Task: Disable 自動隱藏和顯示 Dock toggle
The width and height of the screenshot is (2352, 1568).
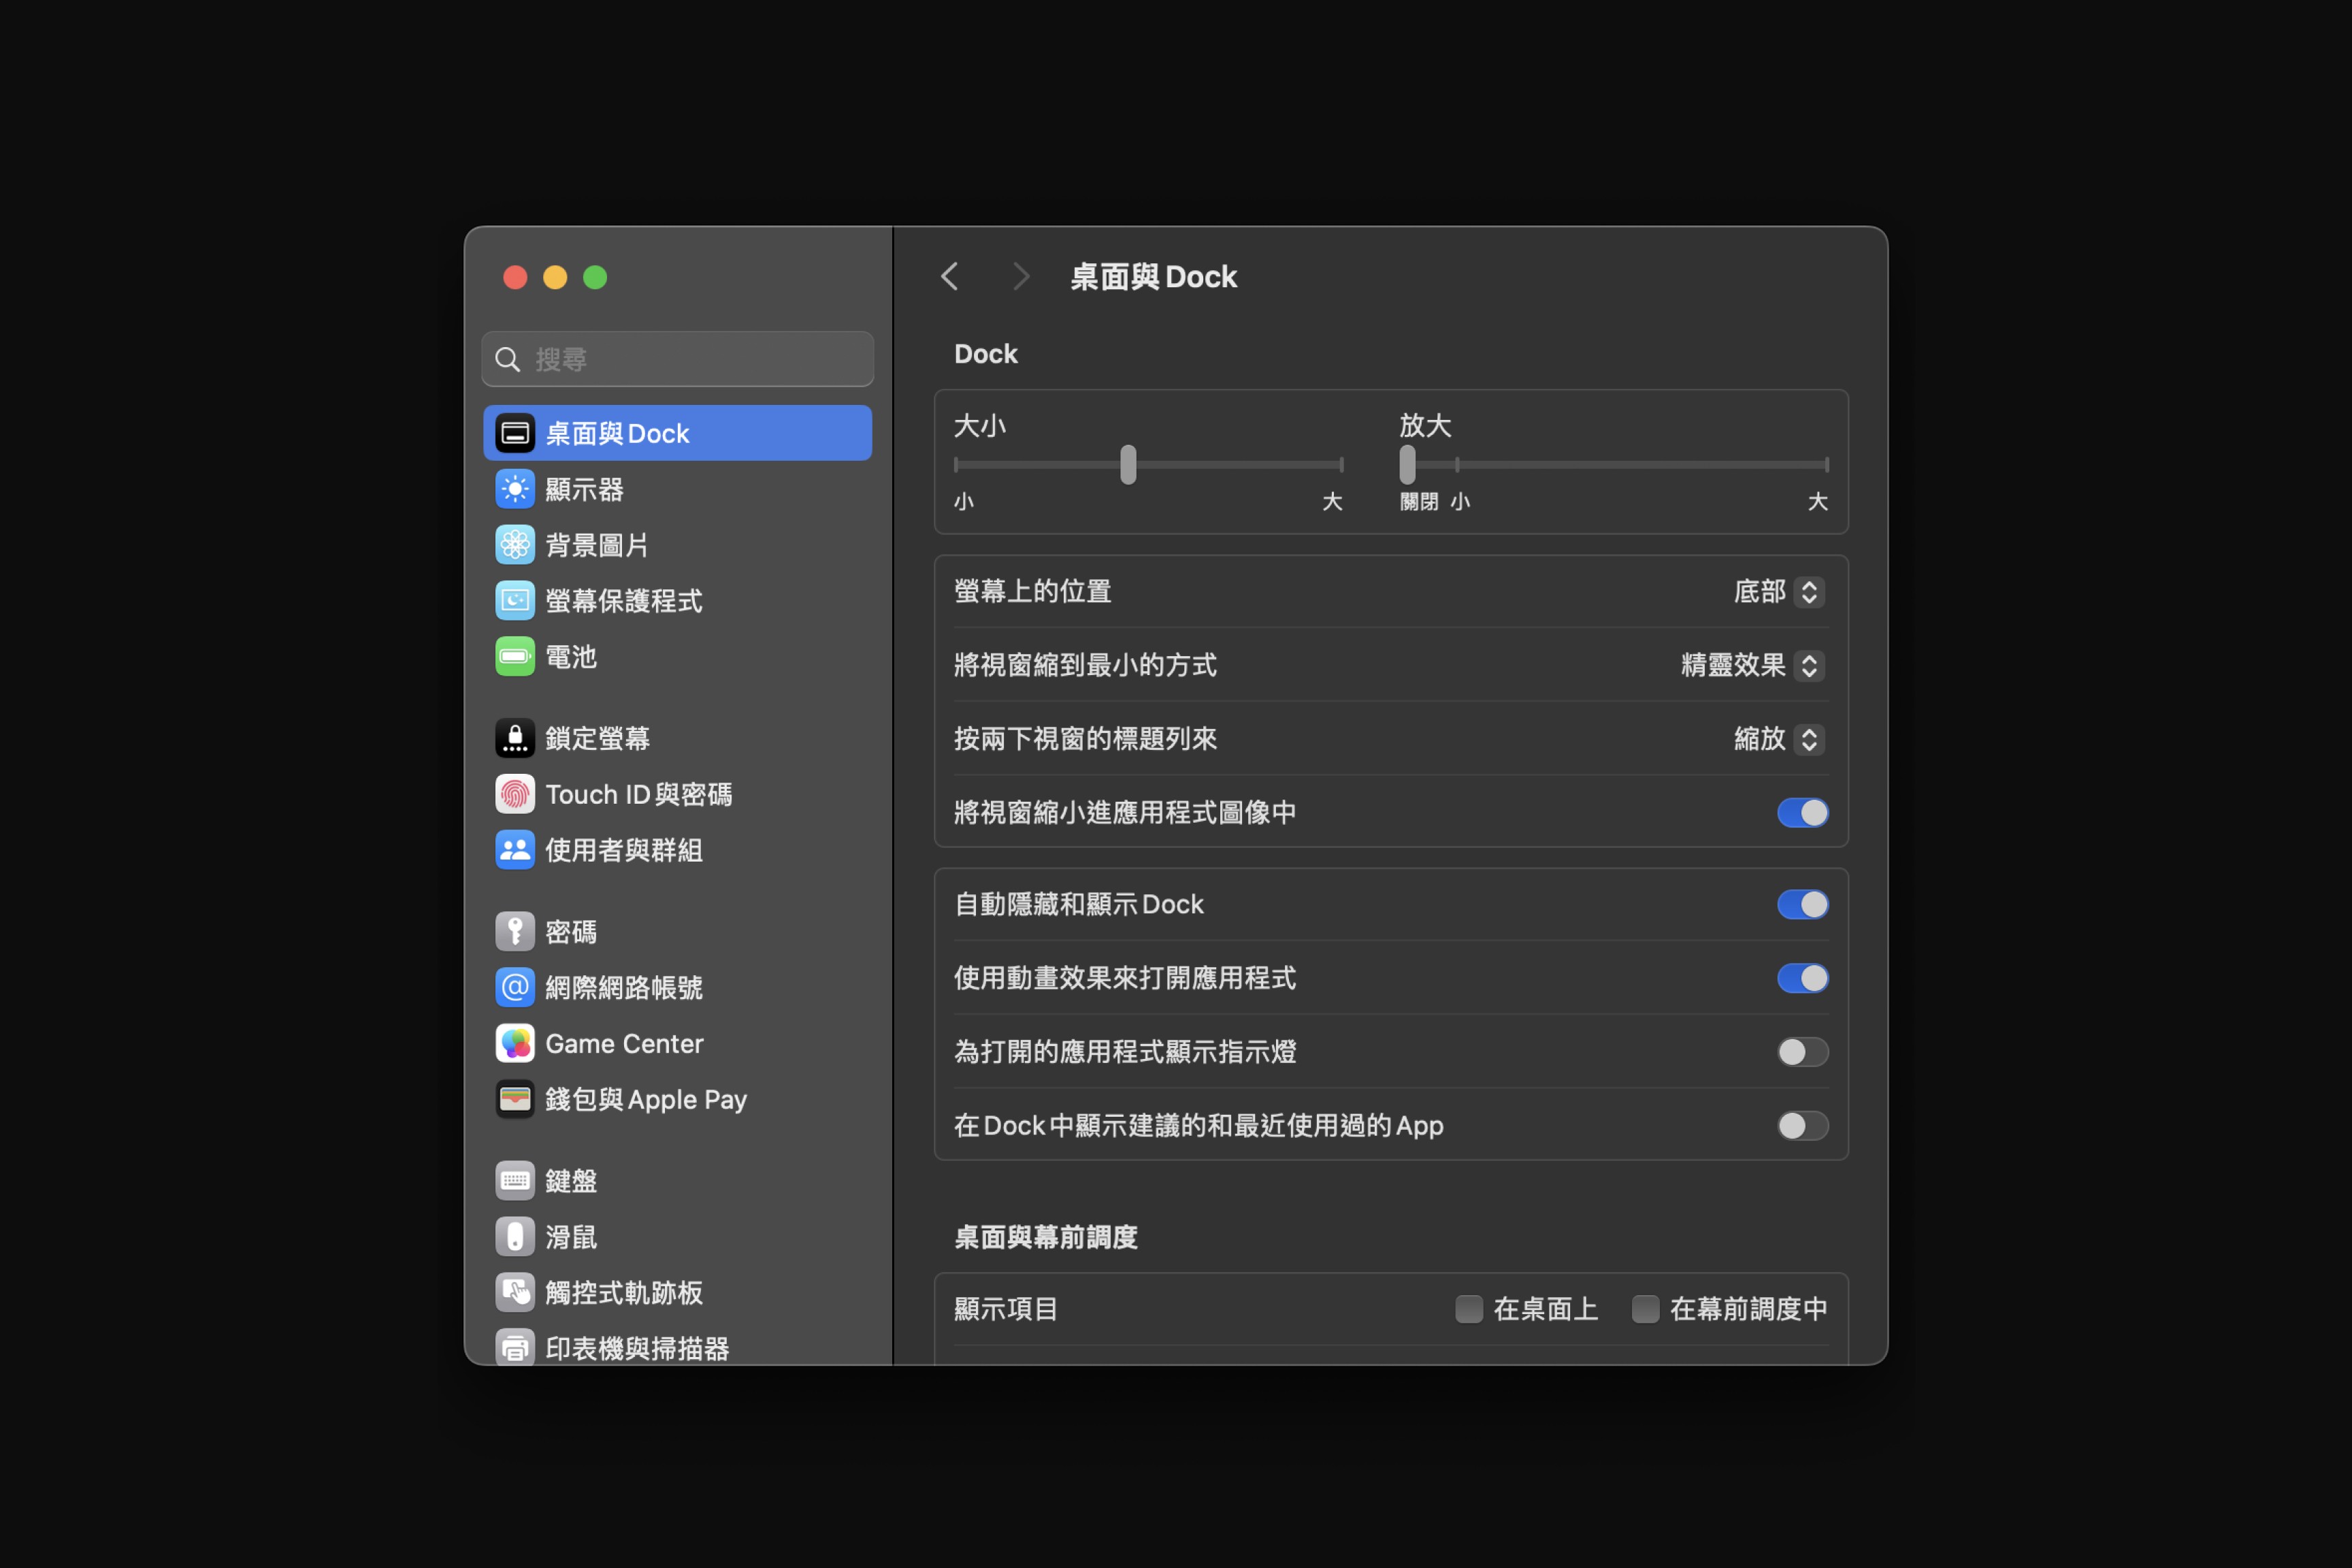Action: tap(1802, 904)
